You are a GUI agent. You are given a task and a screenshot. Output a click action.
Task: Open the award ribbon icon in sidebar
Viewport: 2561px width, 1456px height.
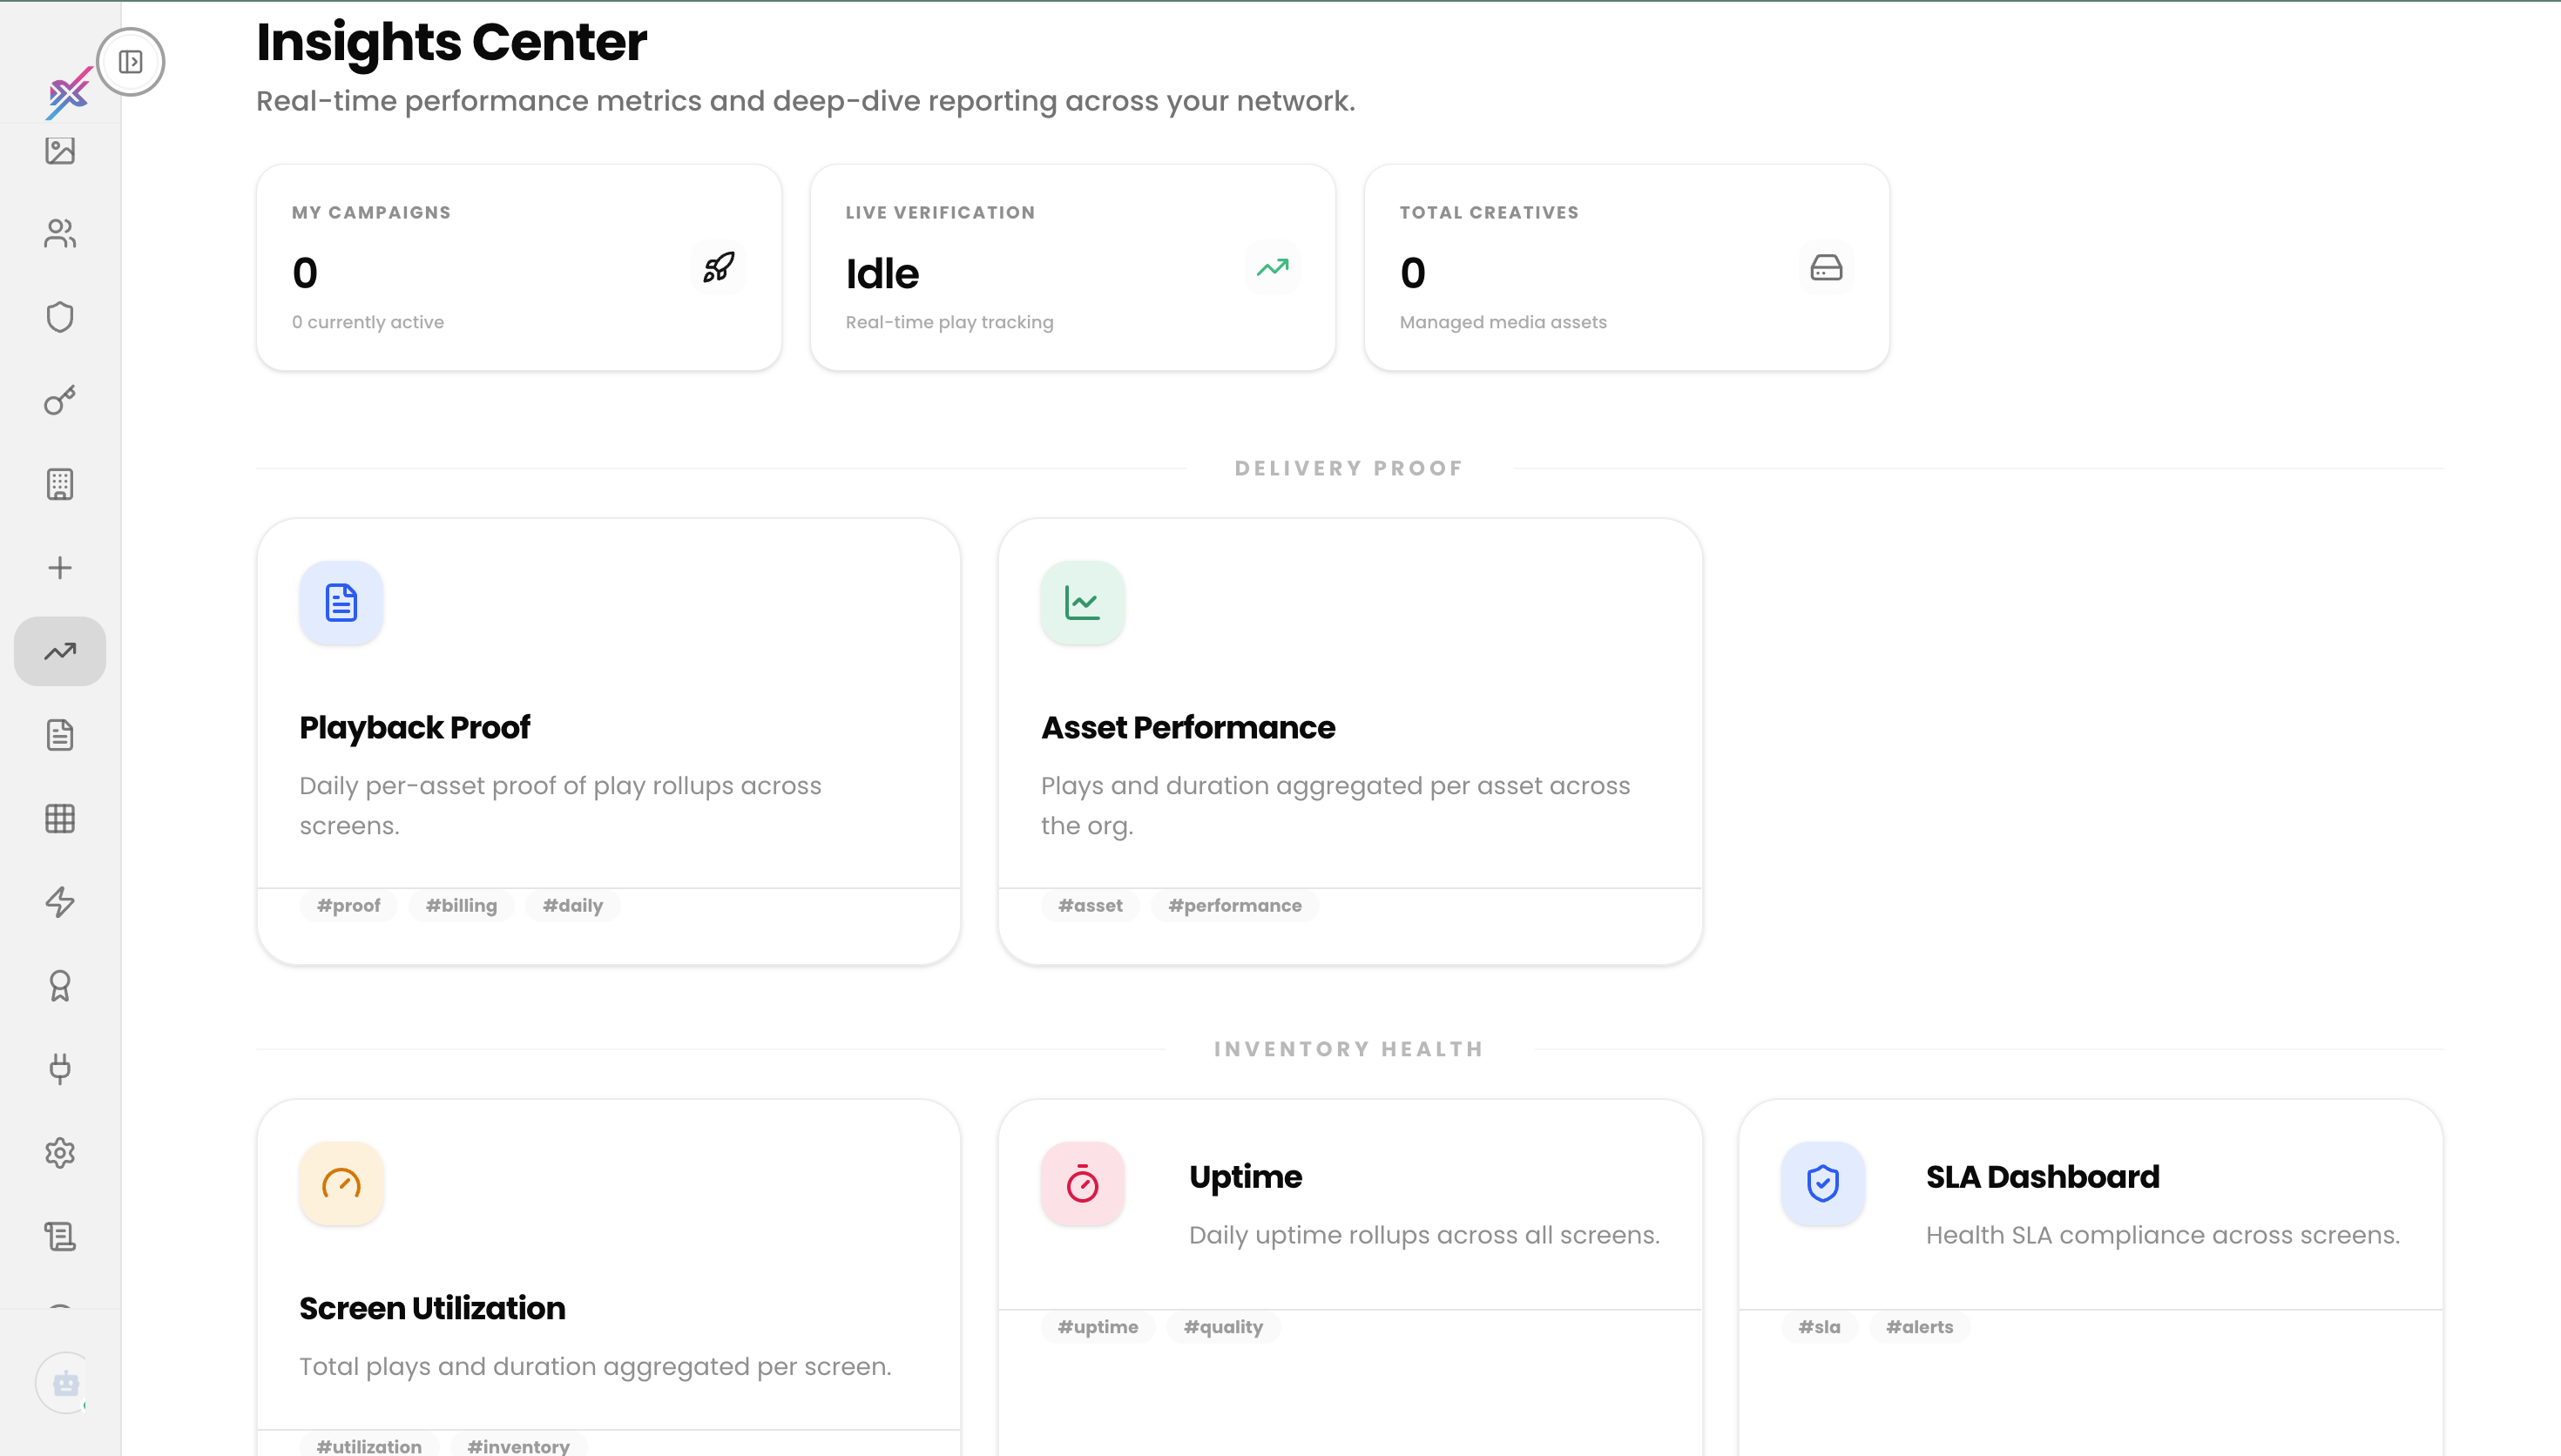tap(60, 986)
